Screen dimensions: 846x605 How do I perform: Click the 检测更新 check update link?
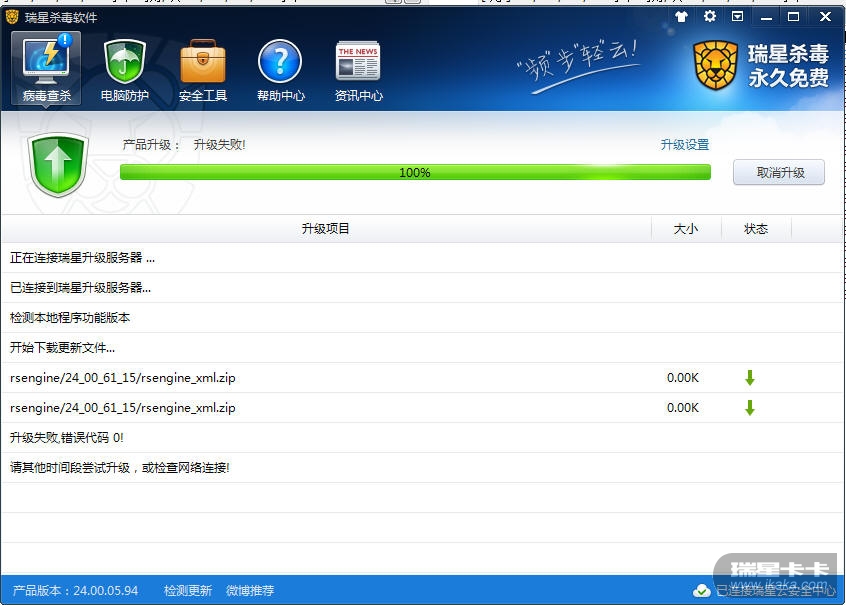[x=188, y=590]
